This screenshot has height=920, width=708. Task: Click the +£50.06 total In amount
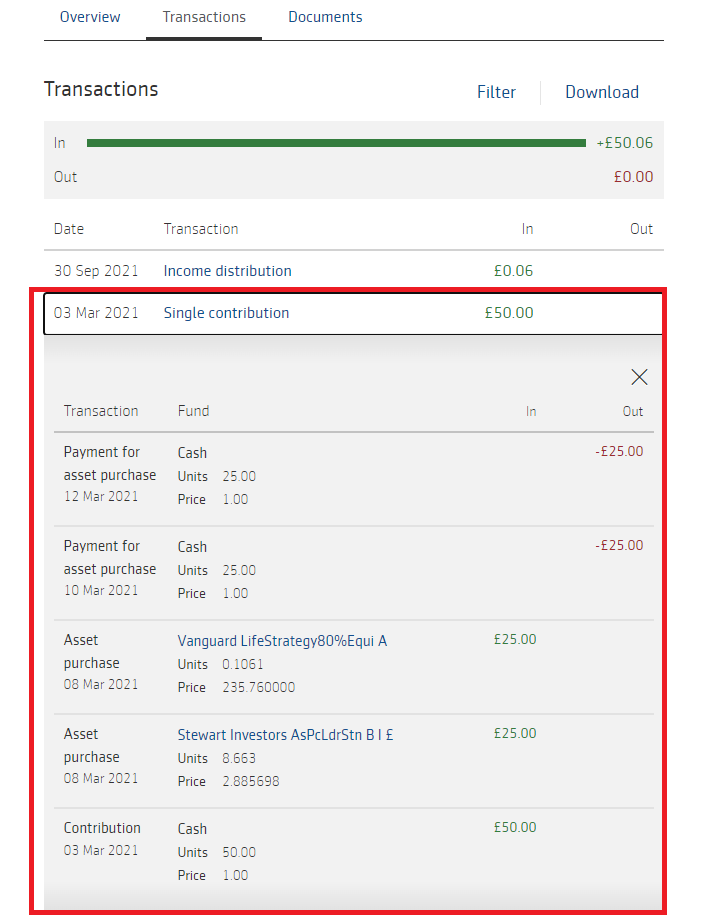click(x=624, y=143)
